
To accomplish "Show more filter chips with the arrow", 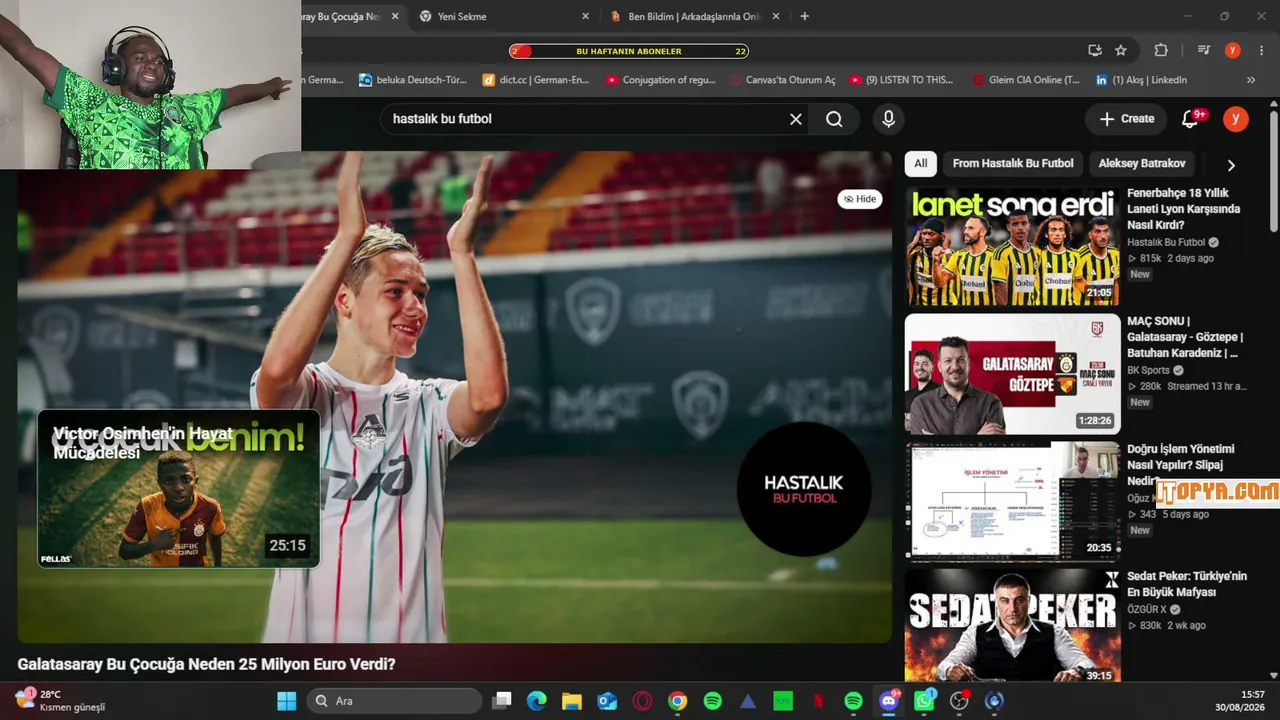I will [1231, 165].
